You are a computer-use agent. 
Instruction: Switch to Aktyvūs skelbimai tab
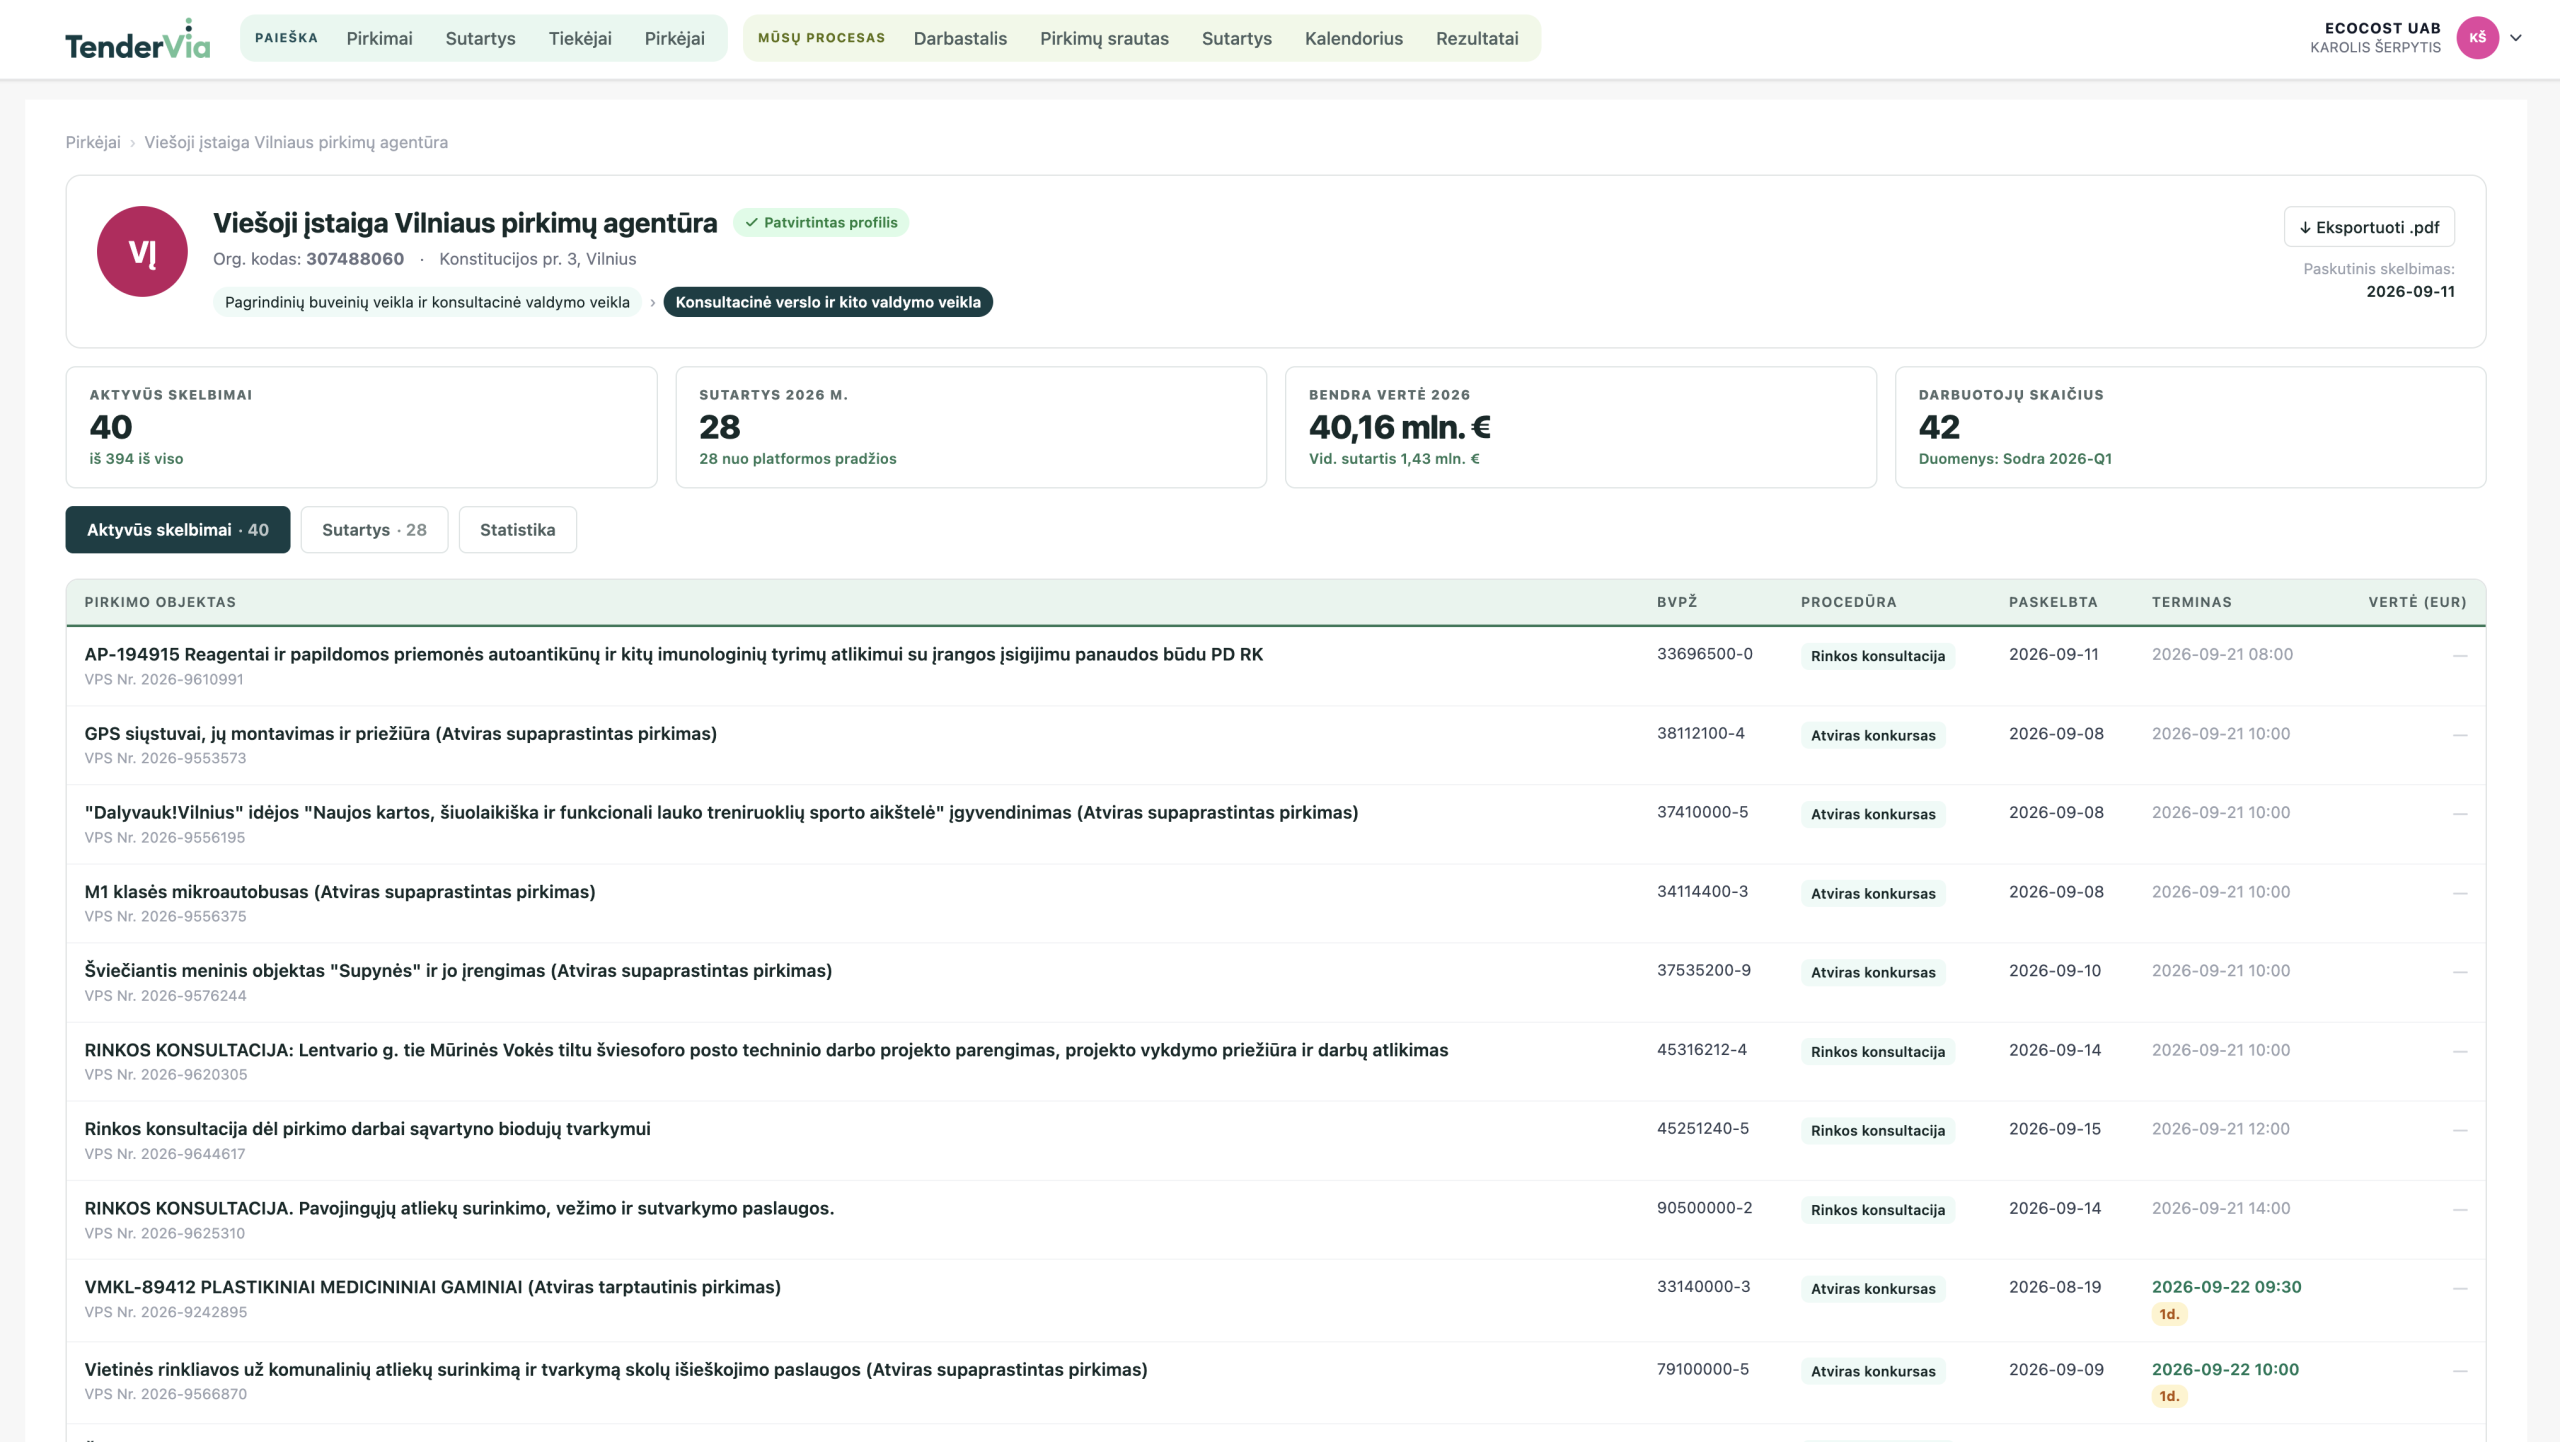[x=178, y=530]
